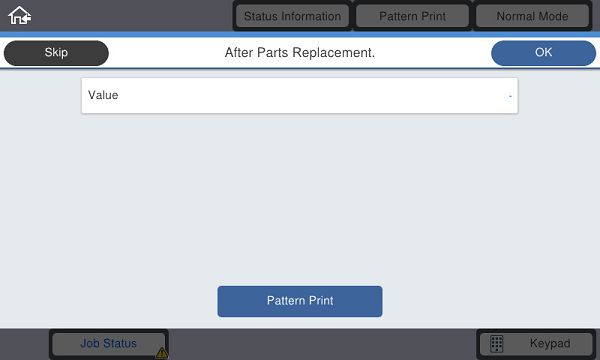Viewport: 600px width, 360px height.
Task: Open the Job Status panel
Action: (108, 344)
